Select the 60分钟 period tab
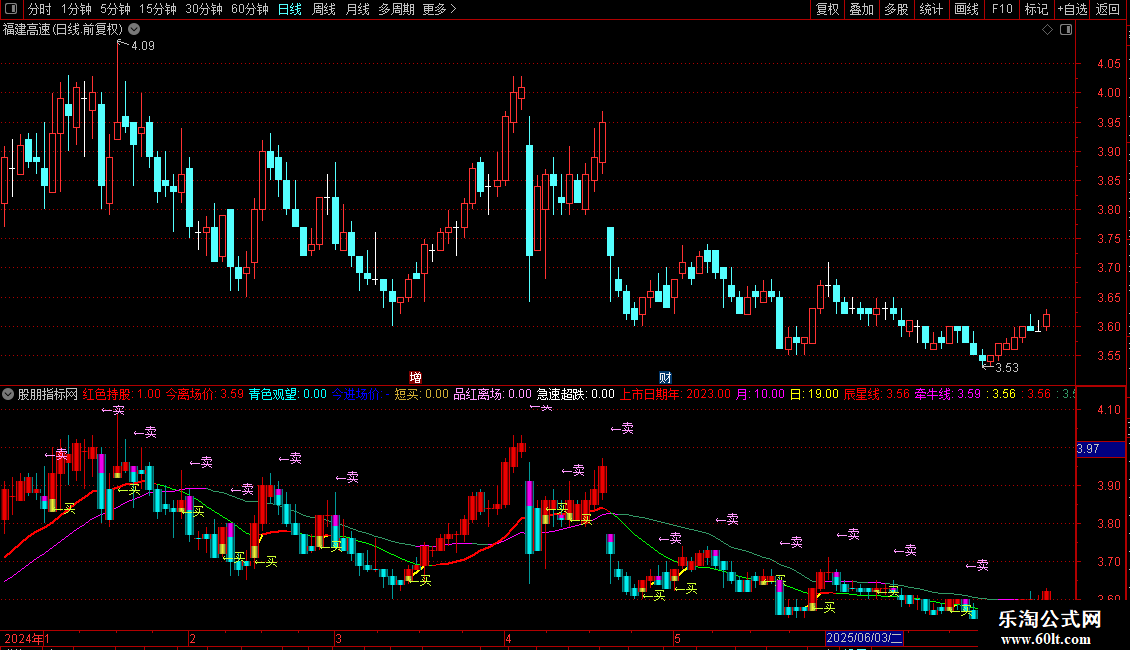This screenshot has width=1130, height=650. click(x=249, y=9)
